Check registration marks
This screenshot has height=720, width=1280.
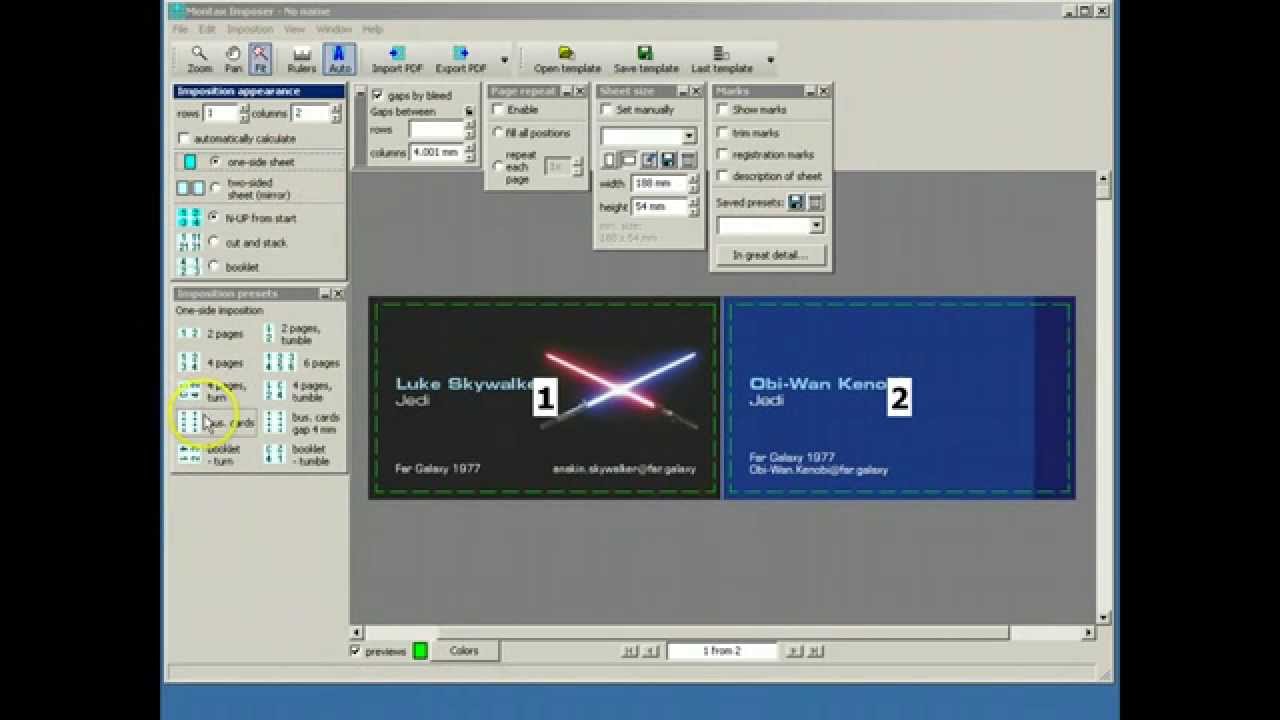723,155
